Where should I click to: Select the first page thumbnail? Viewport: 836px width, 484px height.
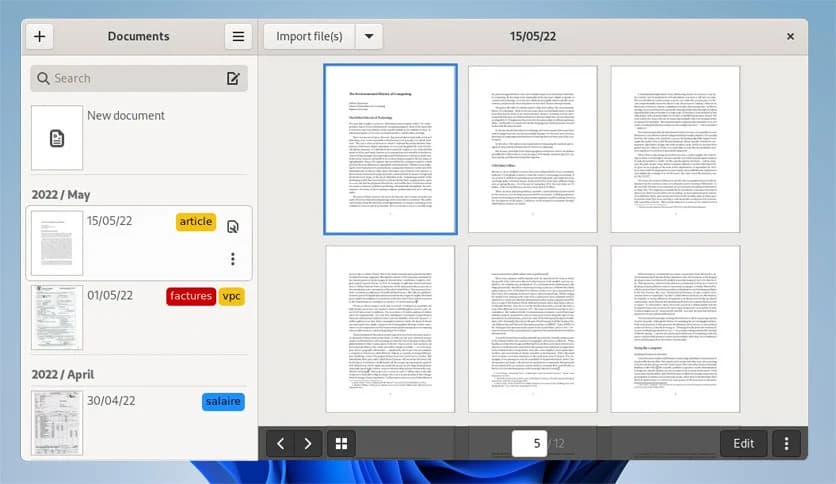tap(390, 149)
